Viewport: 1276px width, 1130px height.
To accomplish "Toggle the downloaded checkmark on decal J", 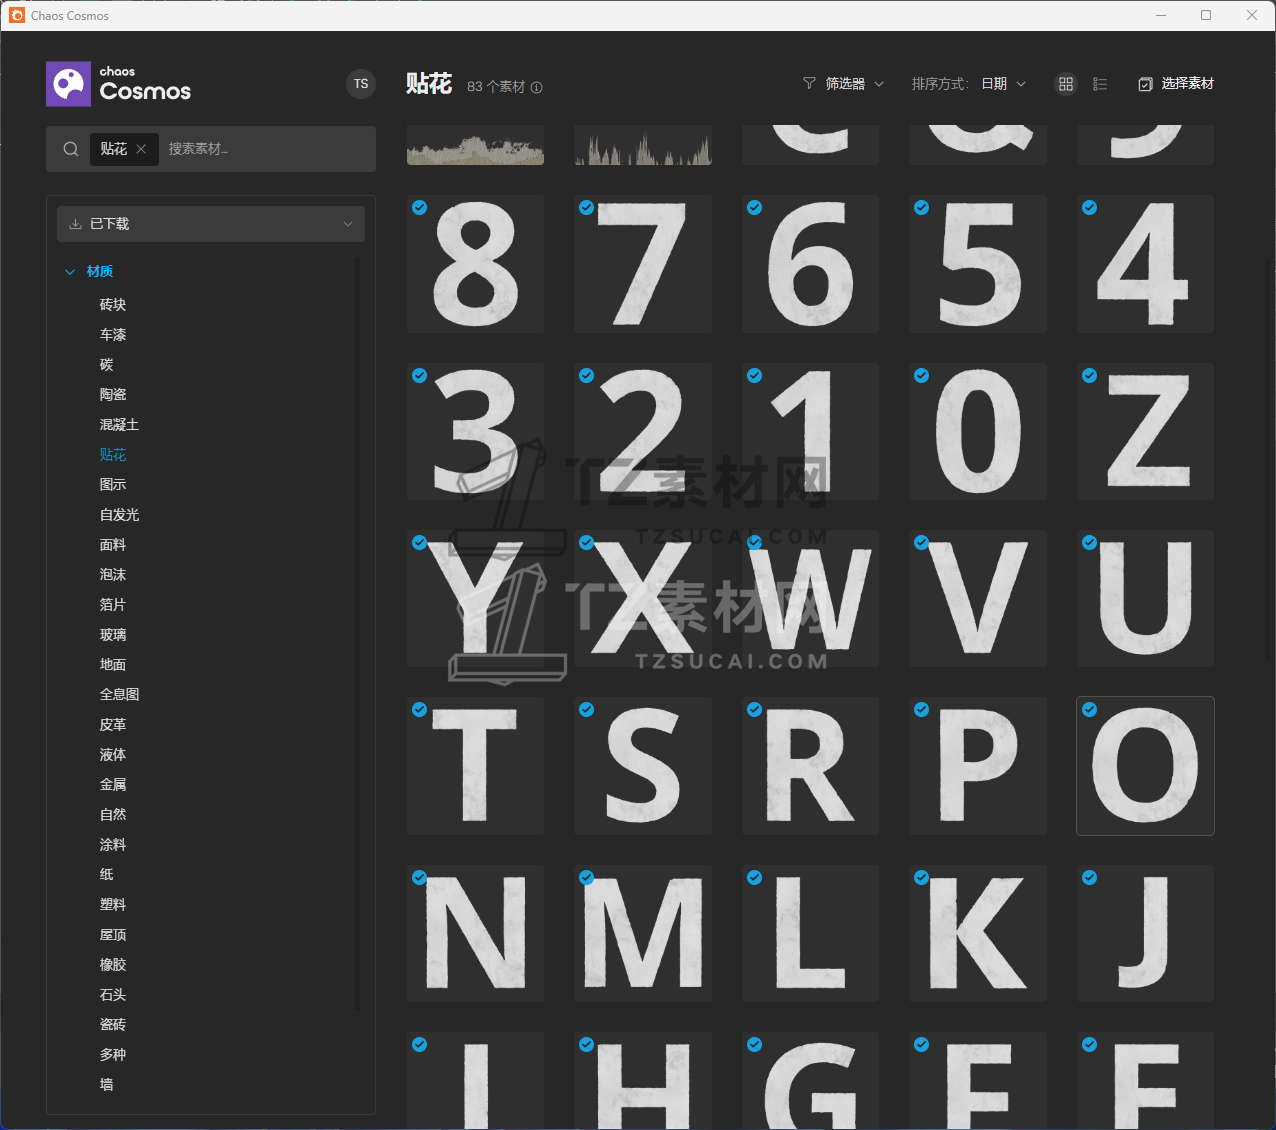I will 1090,878.
